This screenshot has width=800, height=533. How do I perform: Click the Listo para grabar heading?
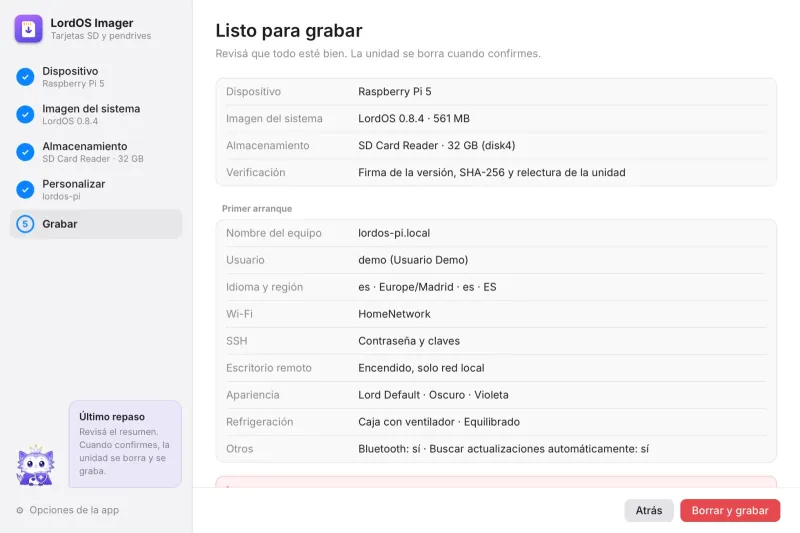(x=289, y=31)
